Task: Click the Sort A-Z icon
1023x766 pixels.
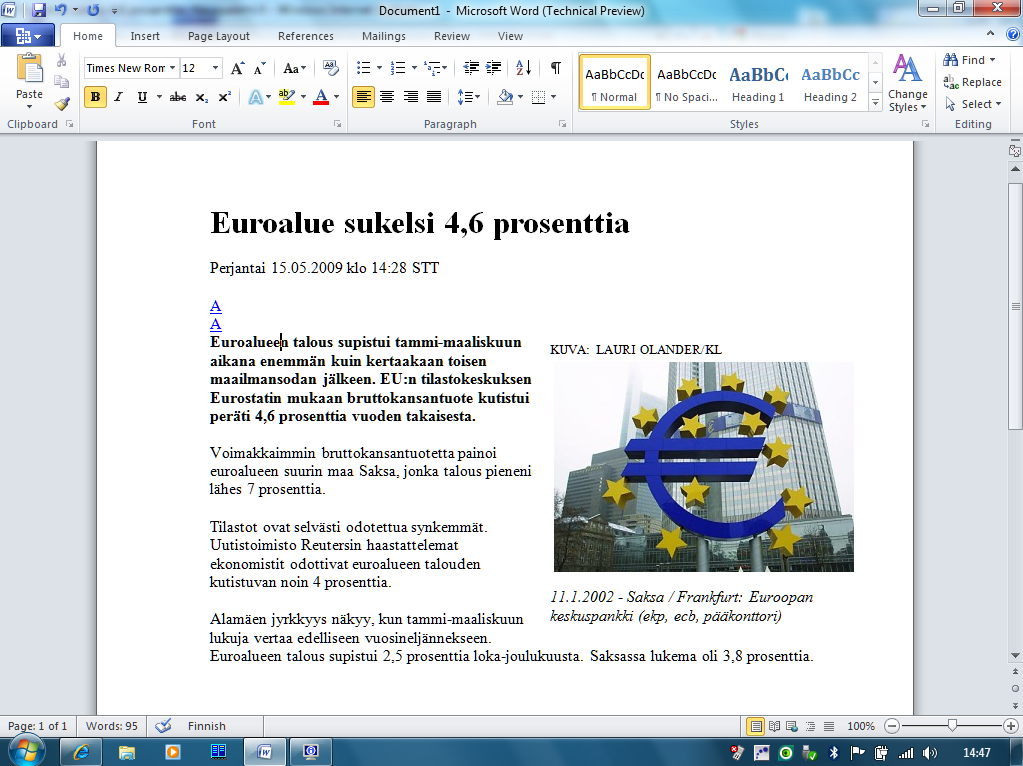Action: coord(523,68)
